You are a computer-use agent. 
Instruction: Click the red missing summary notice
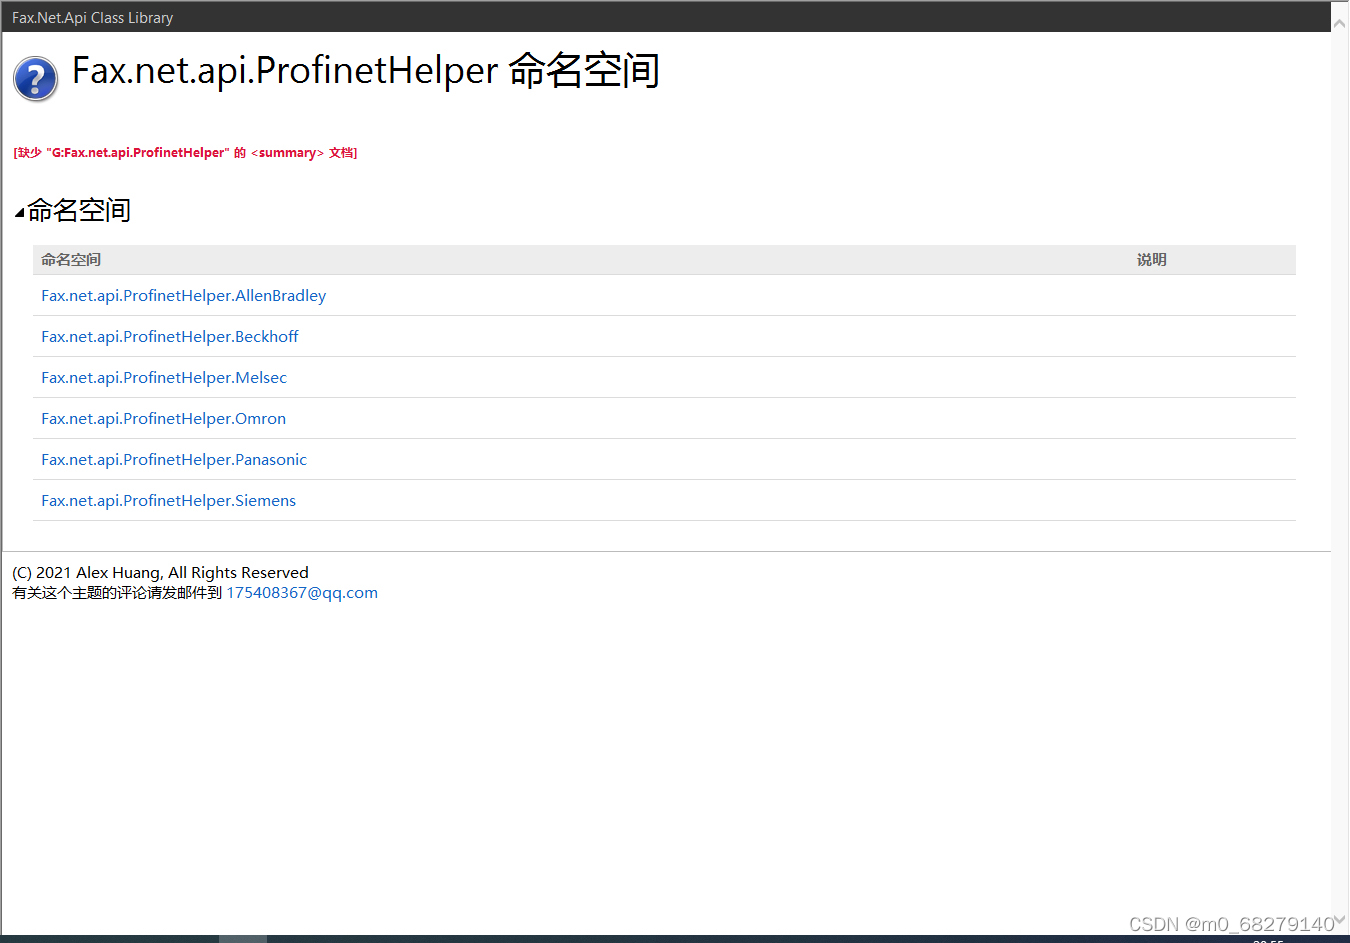185,153
